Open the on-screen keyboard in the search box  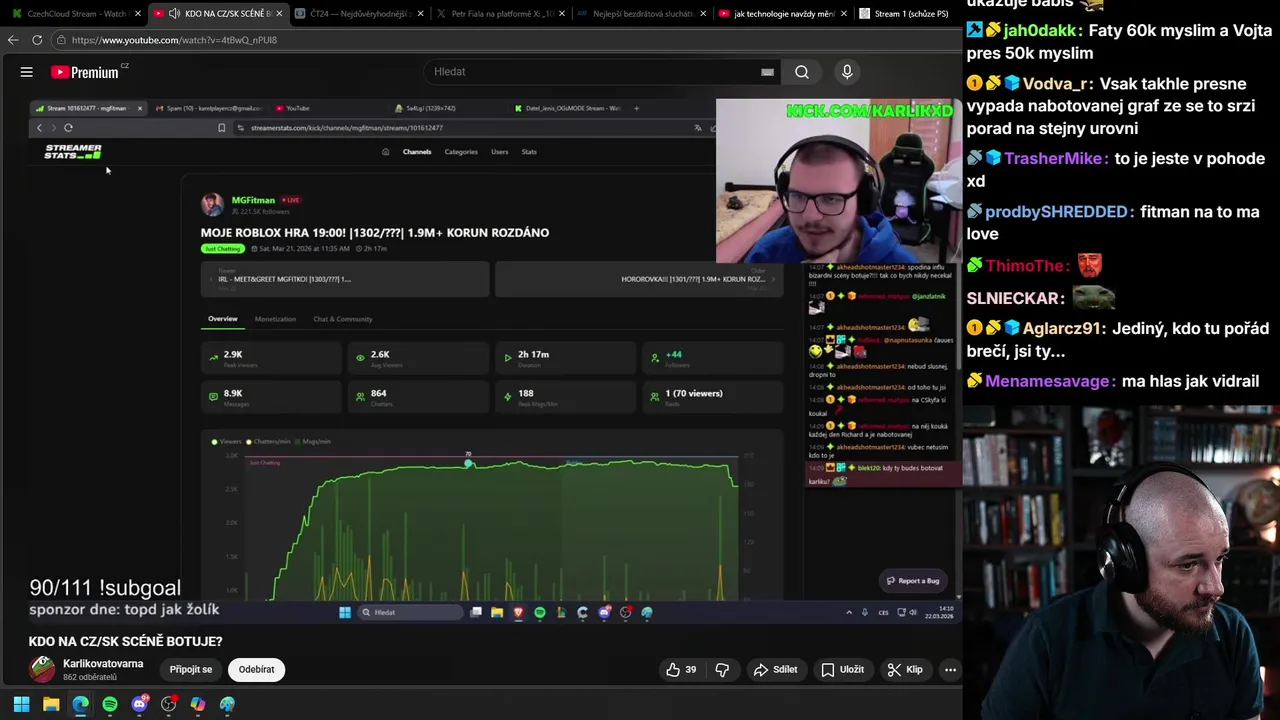[x=767, y=72]
